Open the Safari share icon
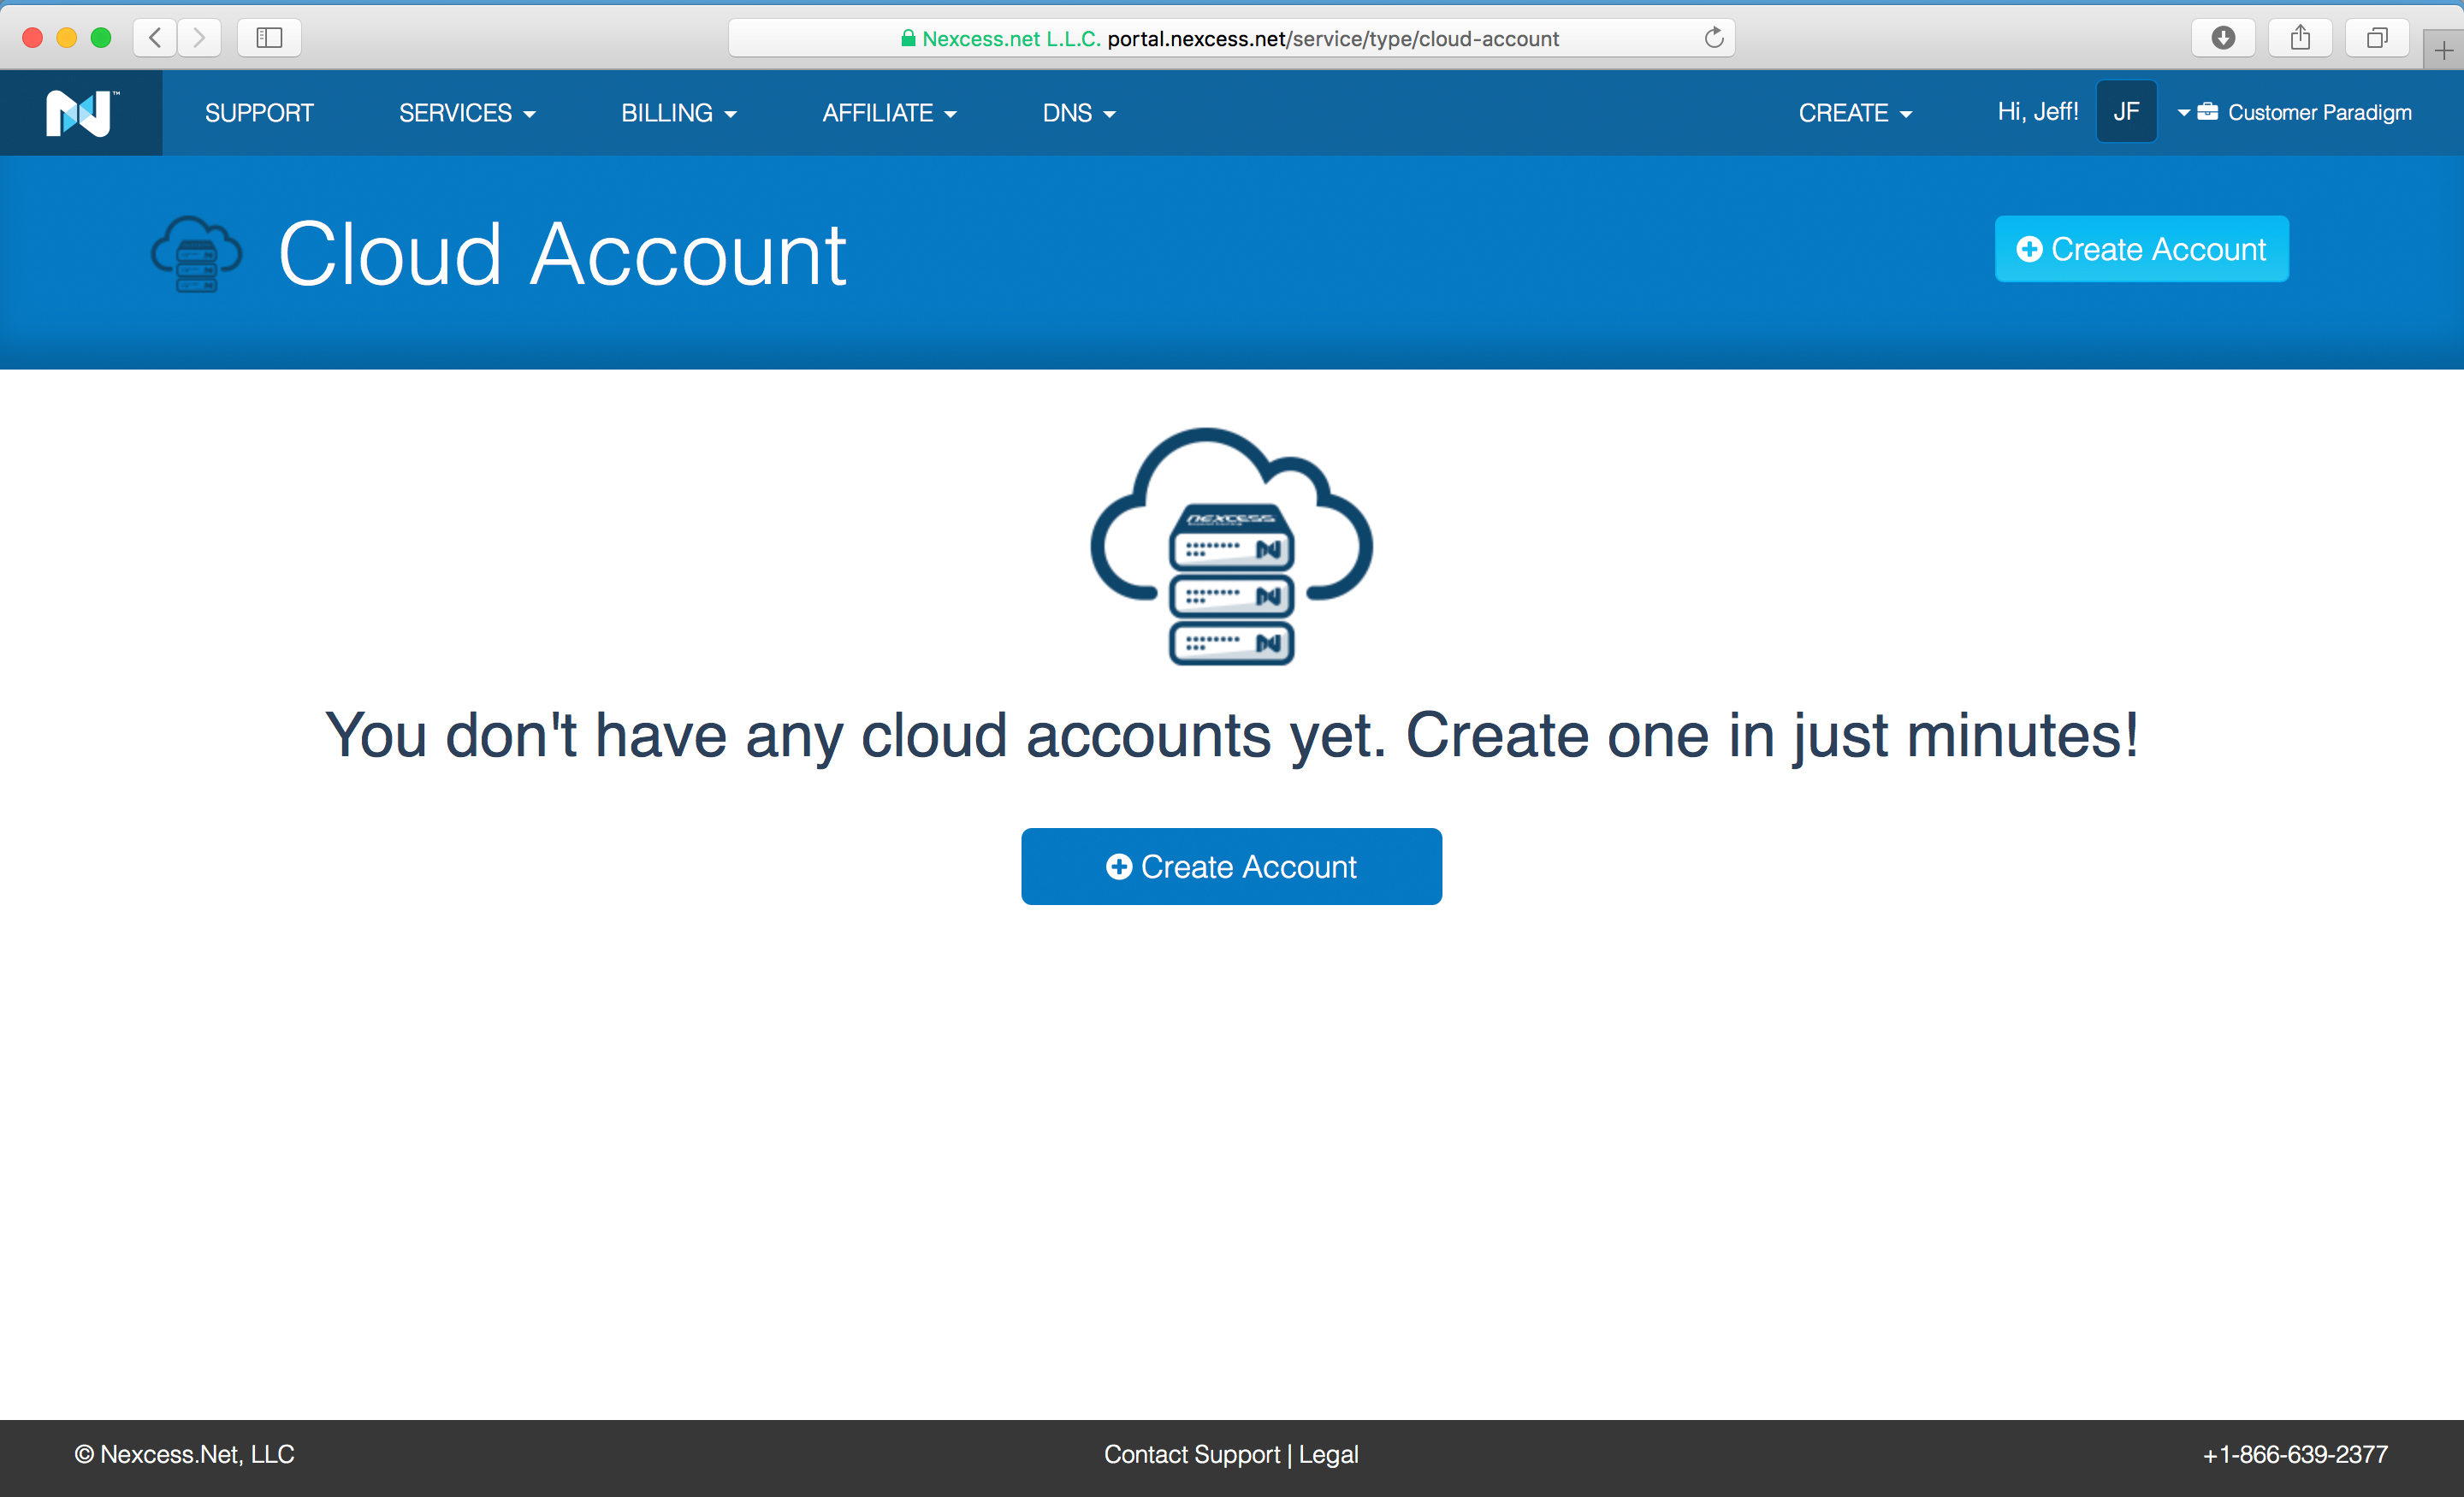The width and height of the screenshot is (2464, 1497). pos(2300,38)
